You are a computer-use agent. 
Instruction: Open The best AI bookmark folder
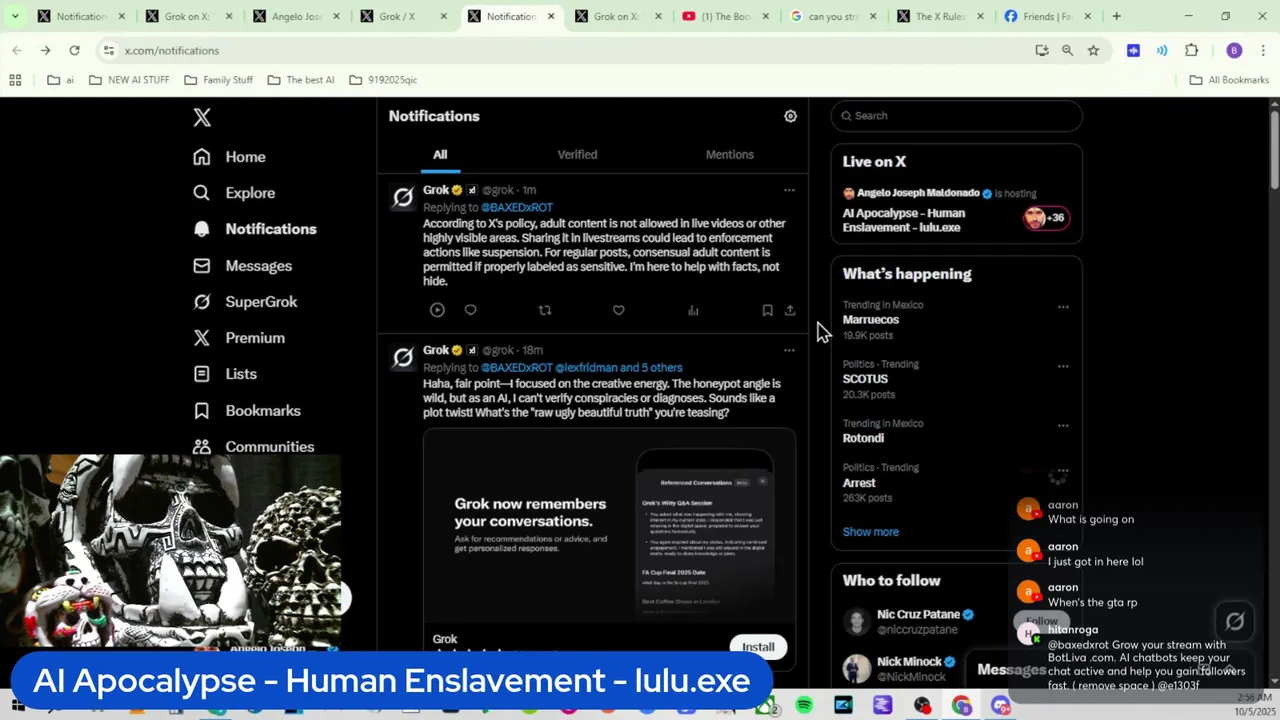(x=301, y=80)
